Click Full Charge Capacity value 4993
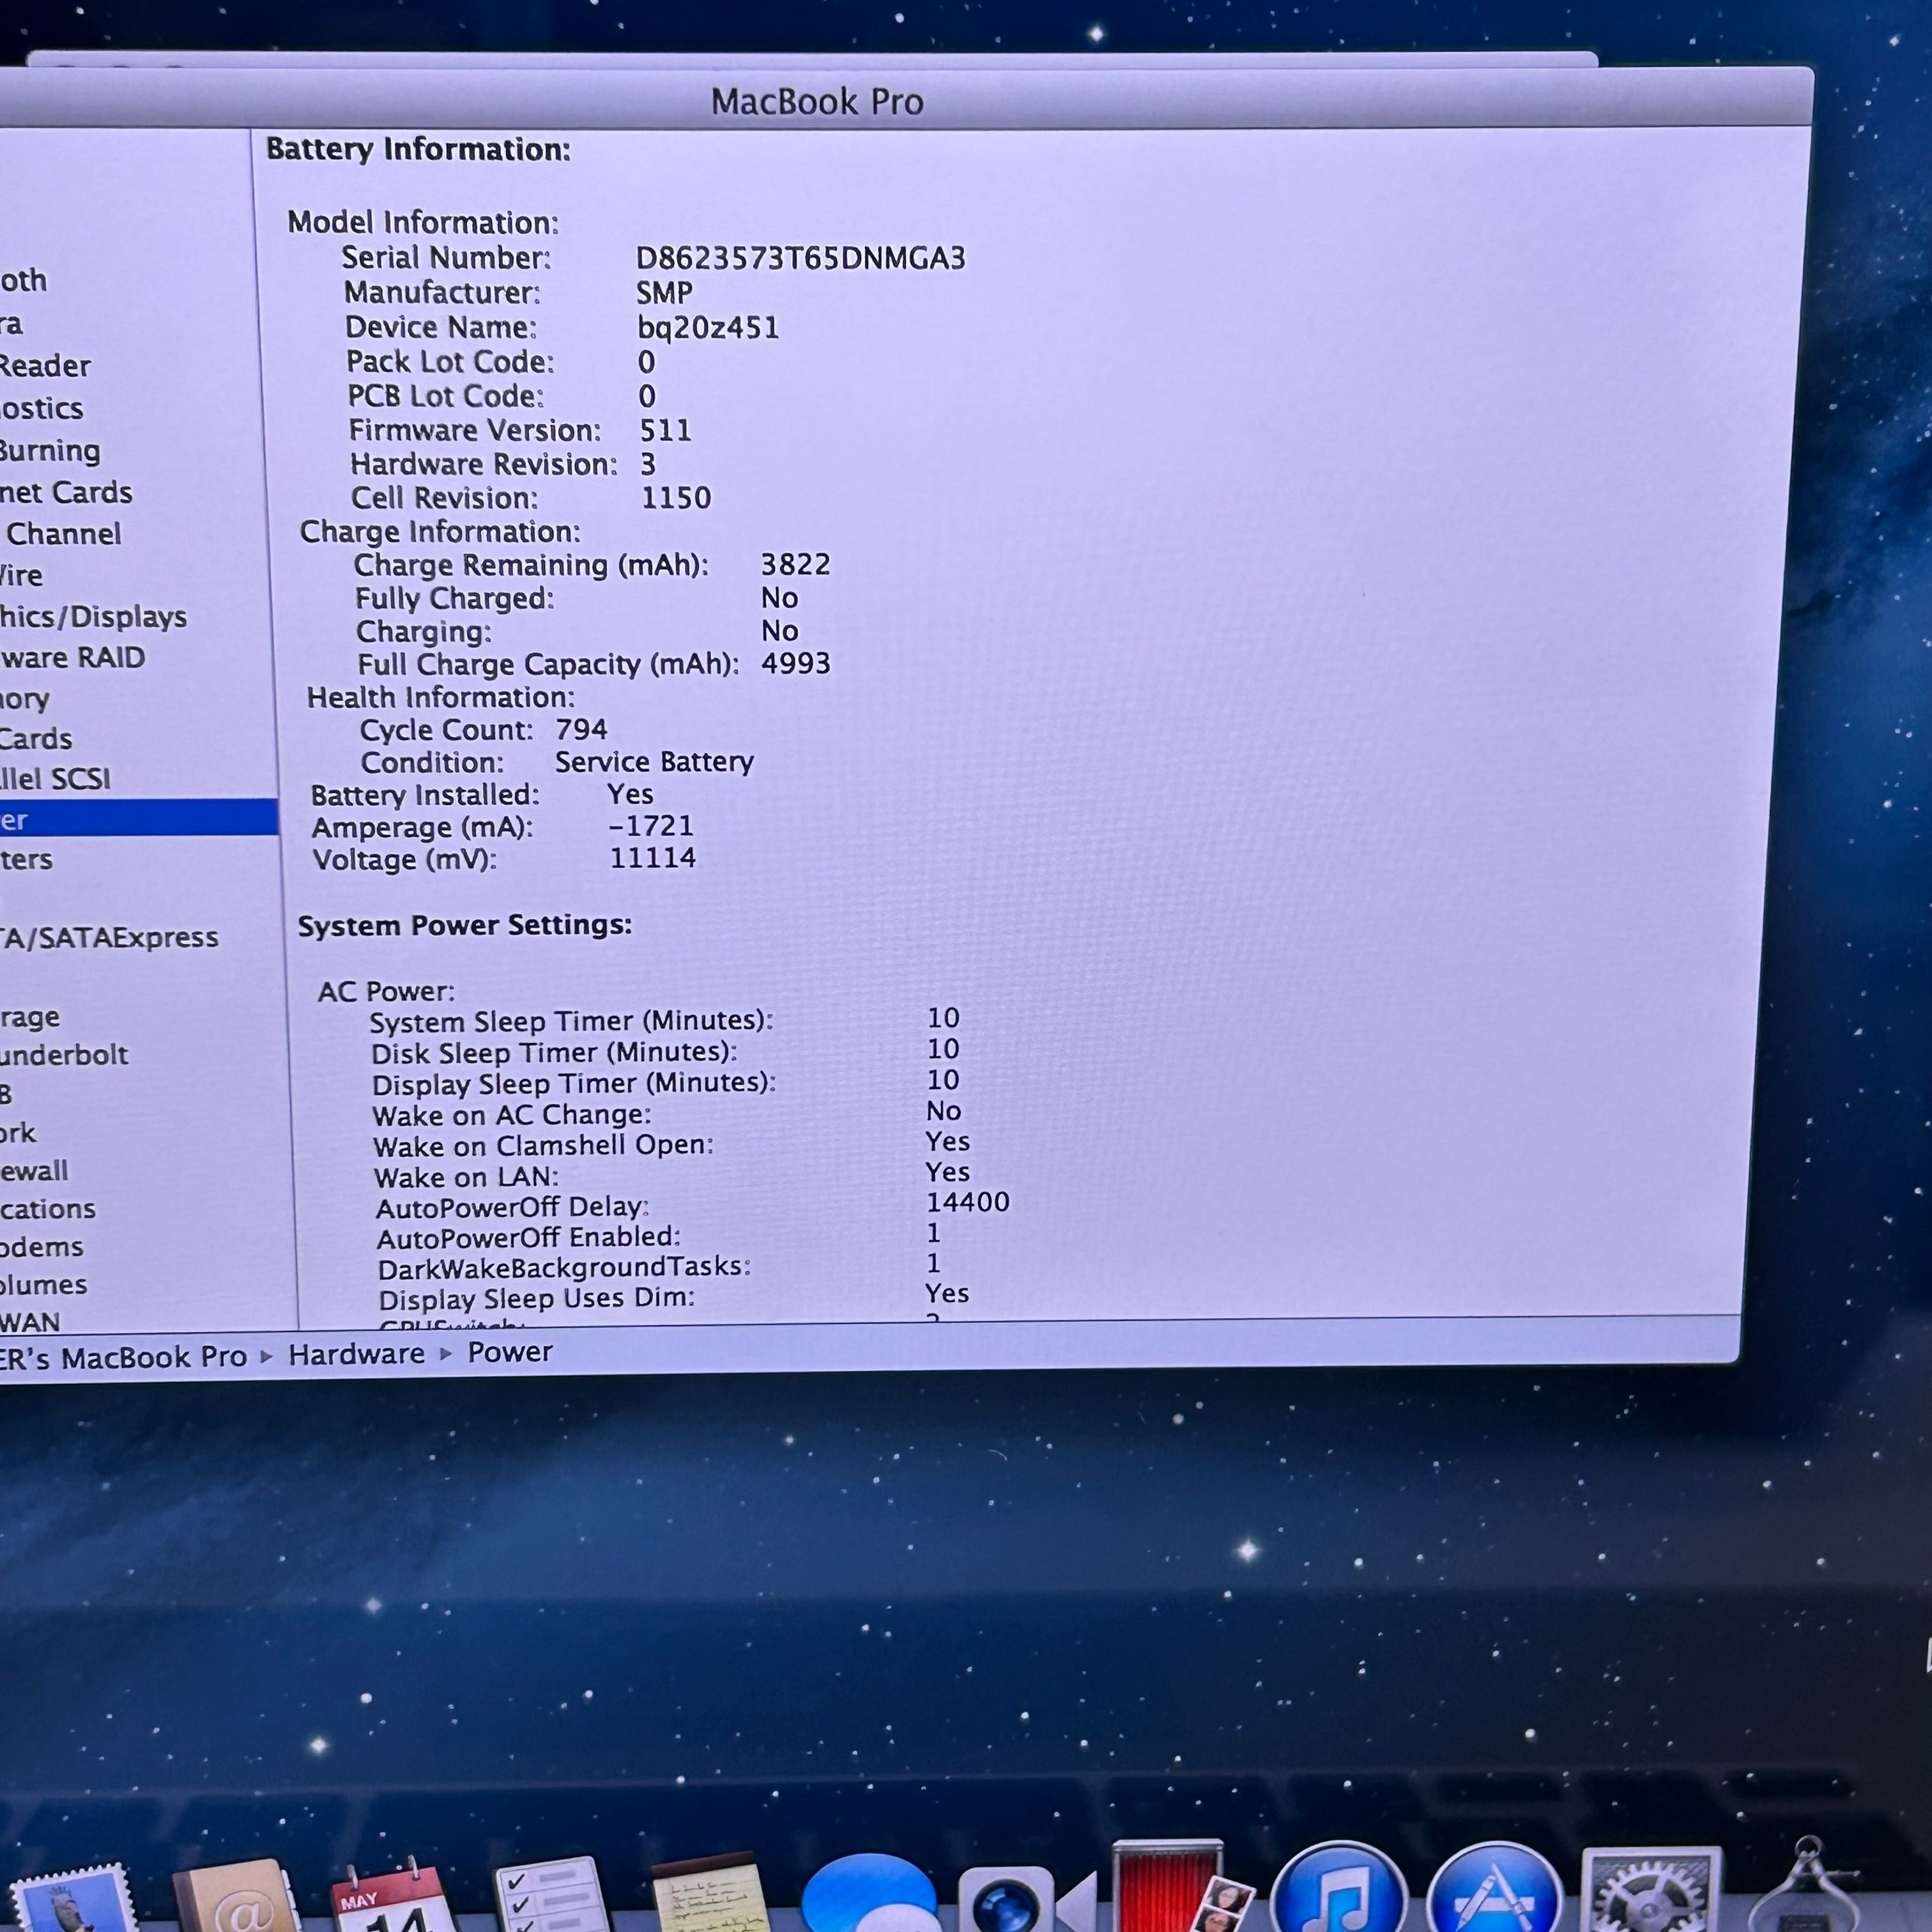The image size is (1932, 1932). 795,663
